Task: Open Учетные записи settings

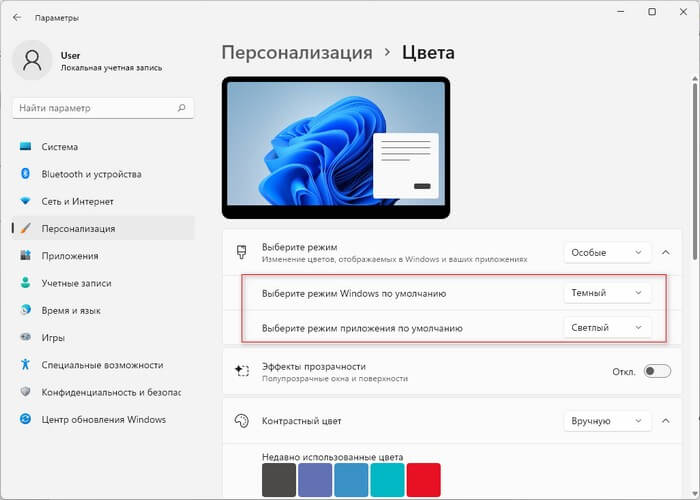Action: pyautogui.click(x=104, y=283)
